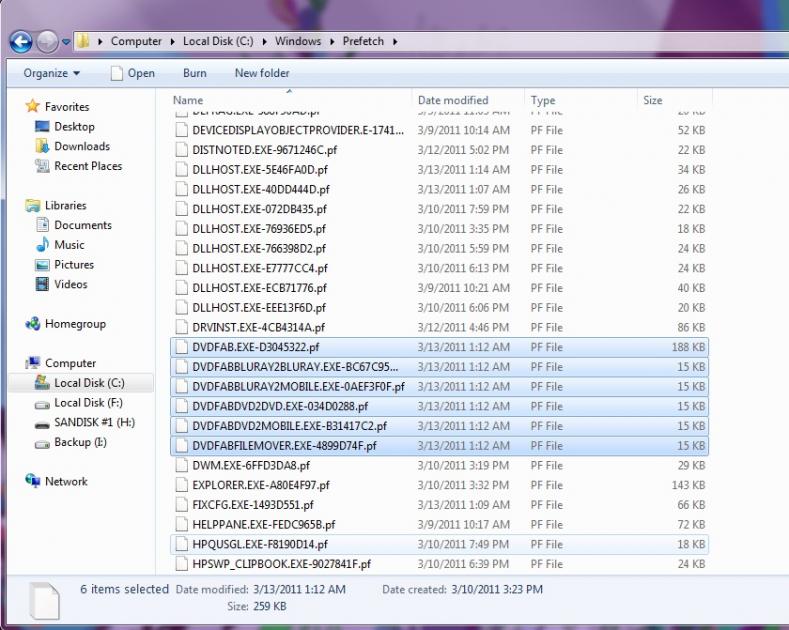Open the Videos library icon
The height and width of the screenshot is (630, 789).
coord(42,284)
